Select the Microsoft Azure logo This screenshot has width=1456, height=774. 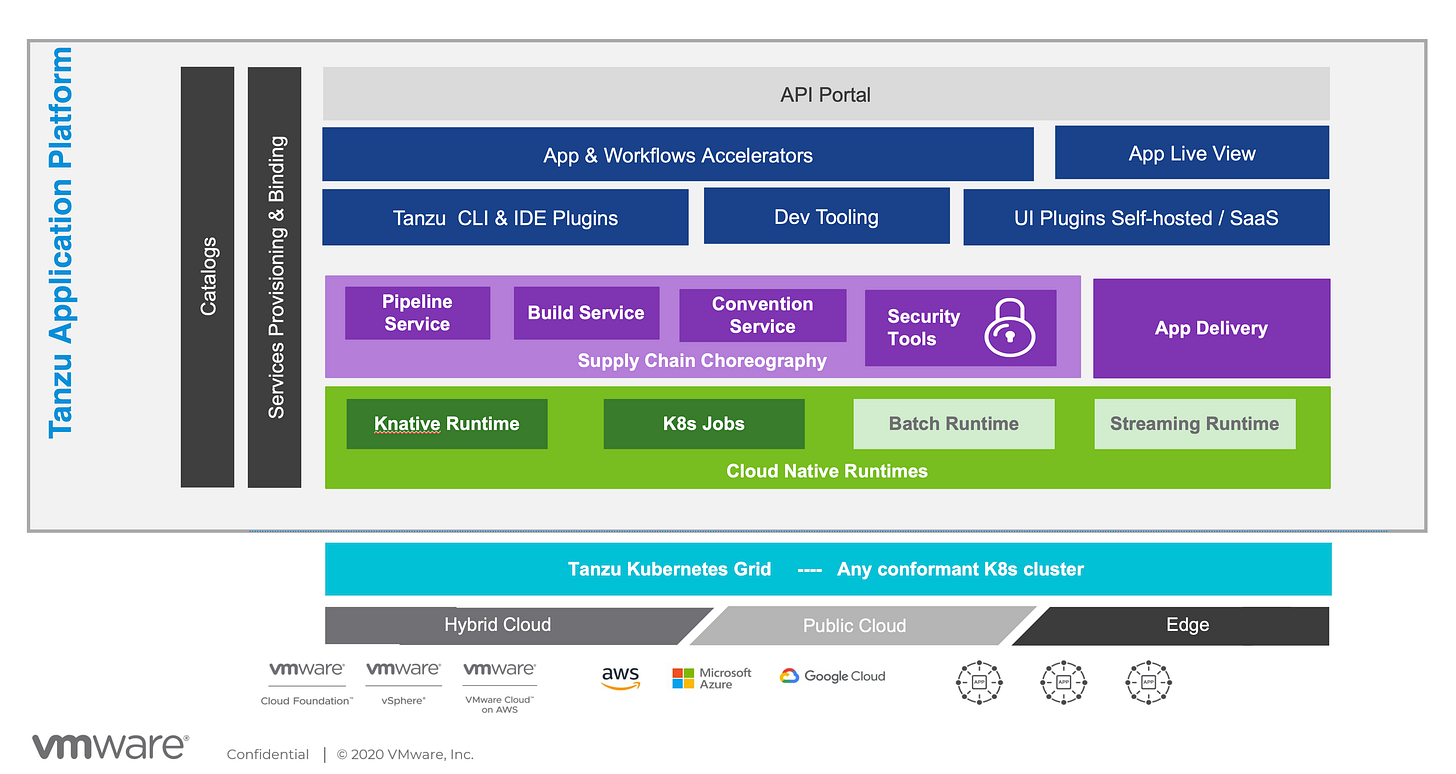712,678
